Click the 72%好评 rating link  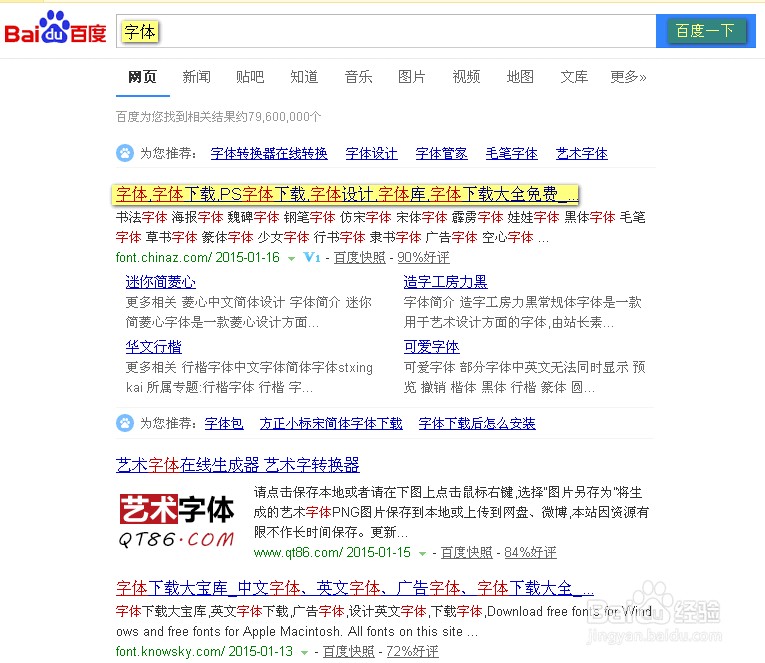coord(413,652)
